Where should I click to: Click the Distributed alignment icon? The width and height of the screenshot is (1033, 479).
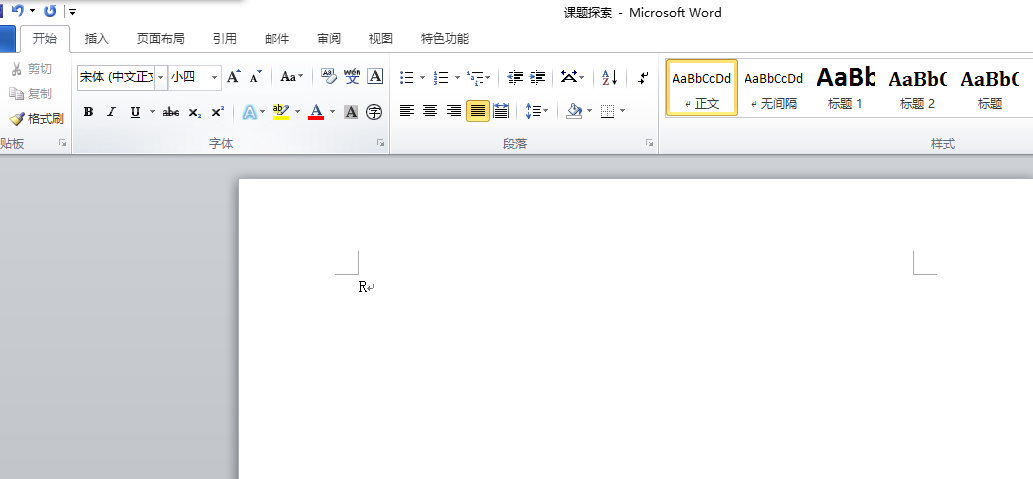pyautogui.click(x=501, y=111)
